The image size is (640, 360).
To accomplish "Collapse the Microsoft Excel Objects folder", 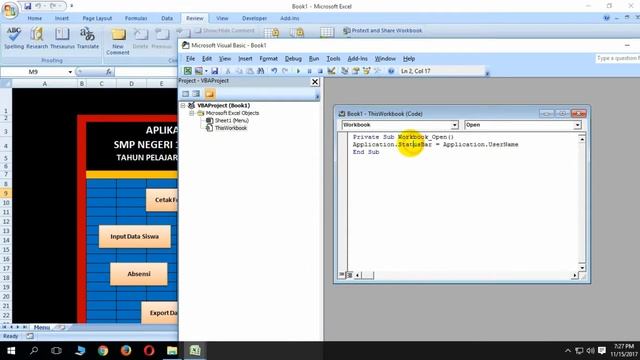I will [191, 113].
